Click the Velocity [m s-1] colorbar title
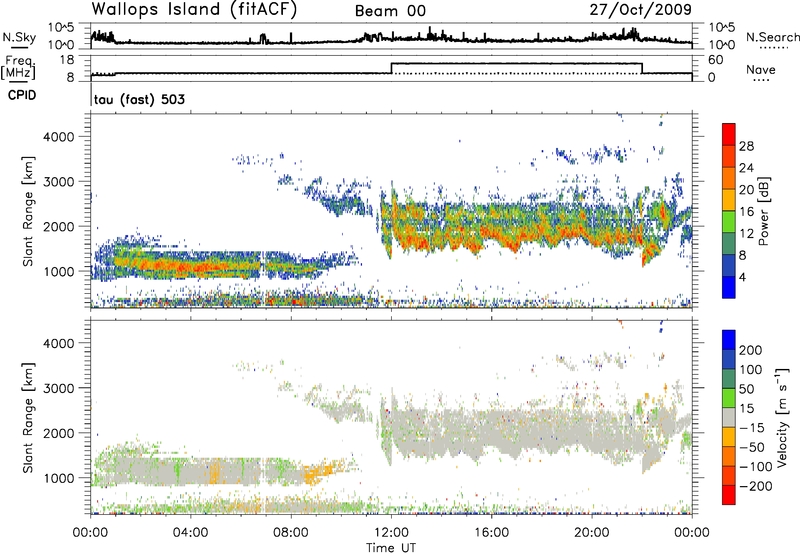The width and height of the screenshot is (800, 554). (x=783, y=417)
